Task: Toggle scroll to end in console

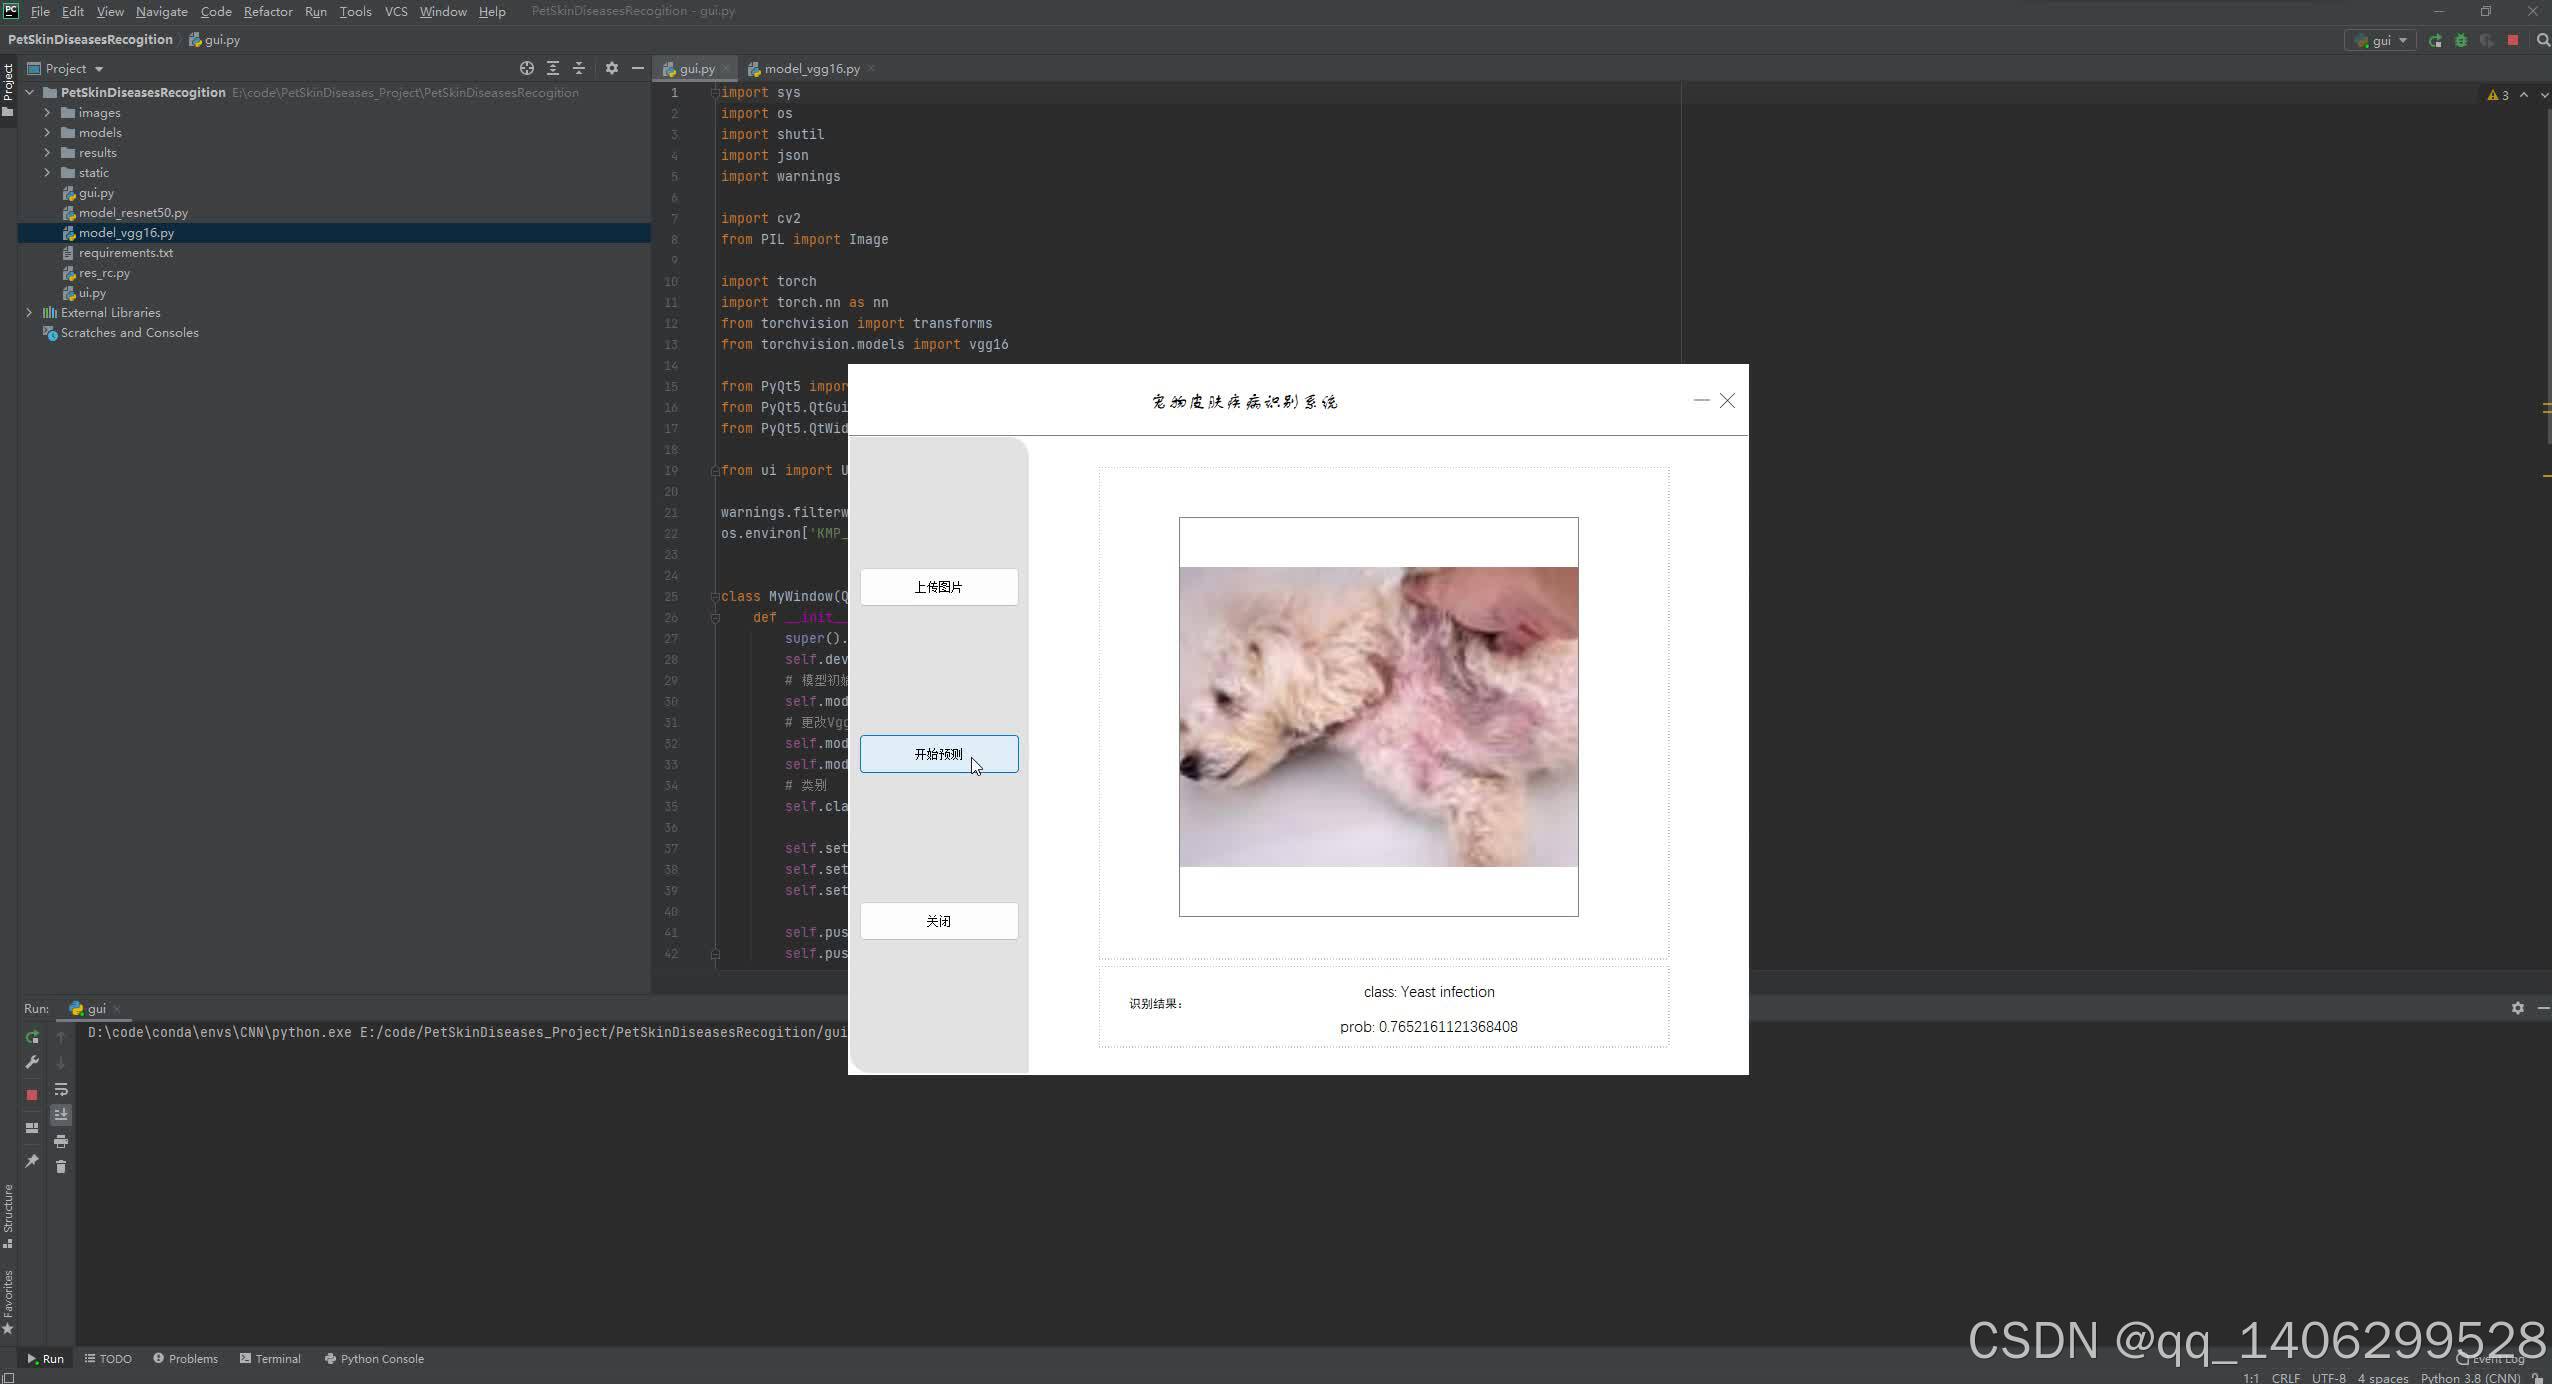Action: click(61, 1114)
